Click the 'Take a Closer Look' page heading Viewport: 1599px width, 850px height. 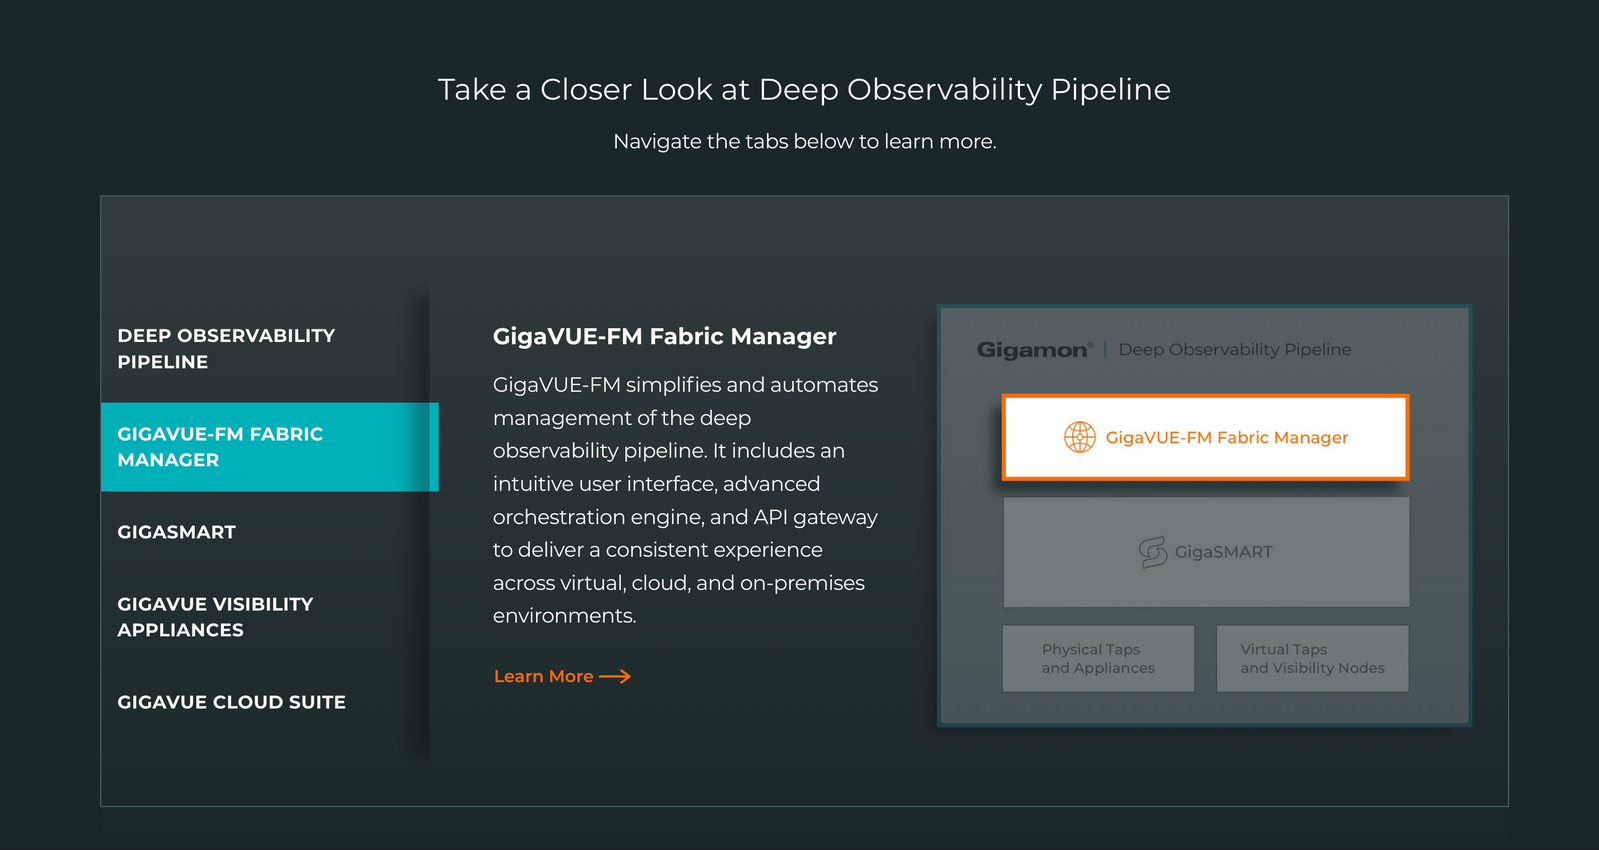point(804,89)
